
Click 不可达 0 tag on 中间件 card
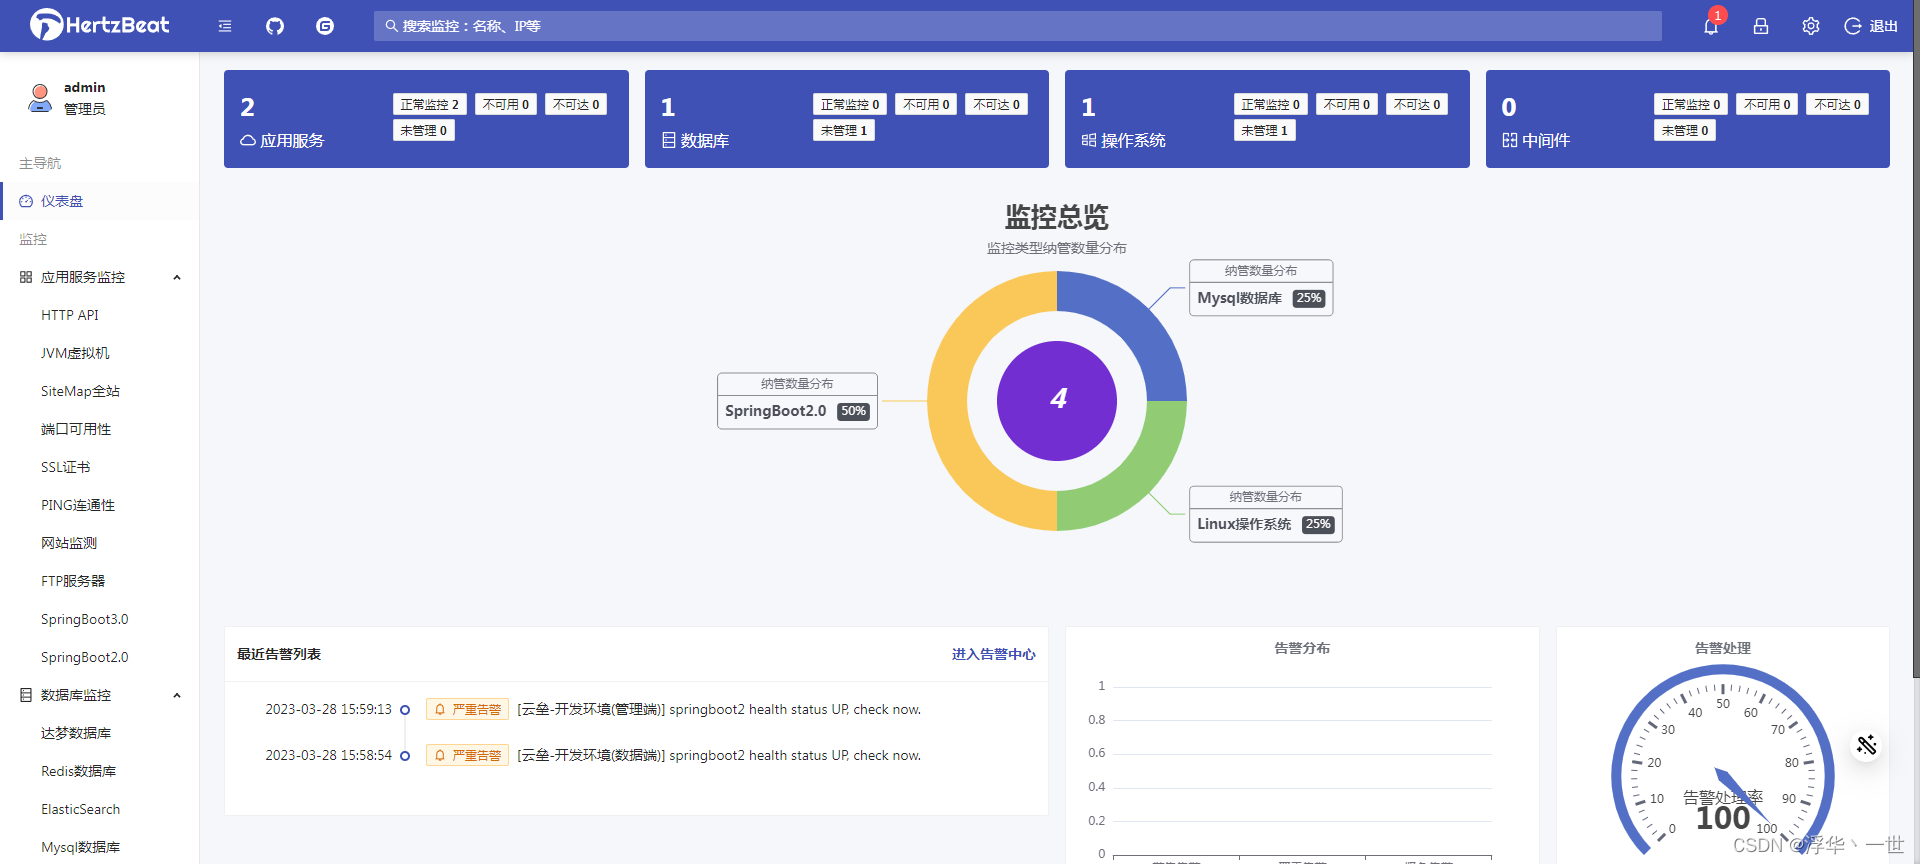pos(1838,104)
